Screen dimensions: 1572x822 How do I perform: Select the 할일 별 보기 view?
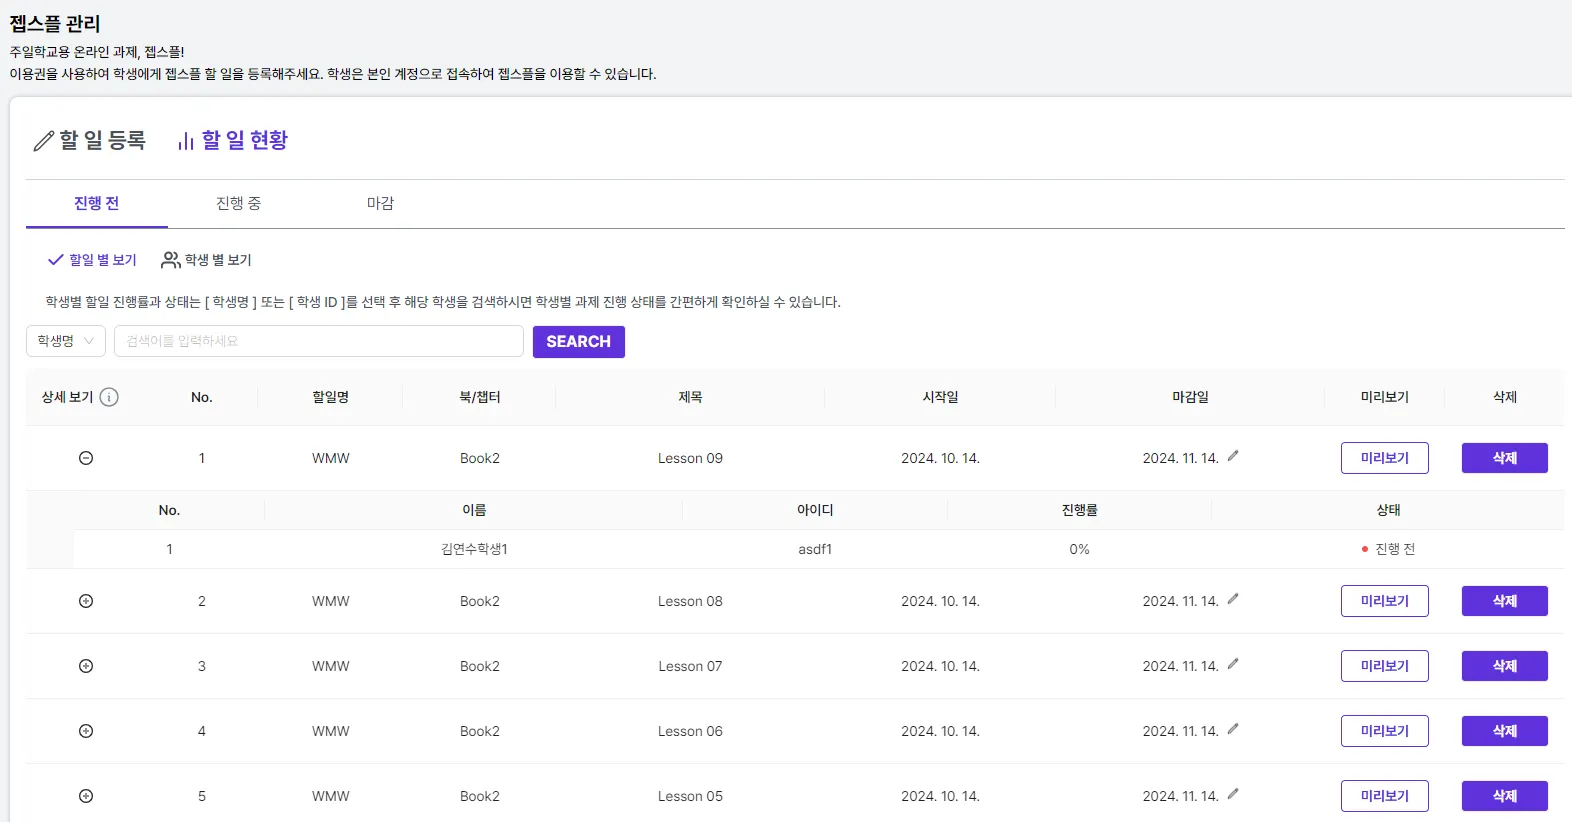coord(92,260)
